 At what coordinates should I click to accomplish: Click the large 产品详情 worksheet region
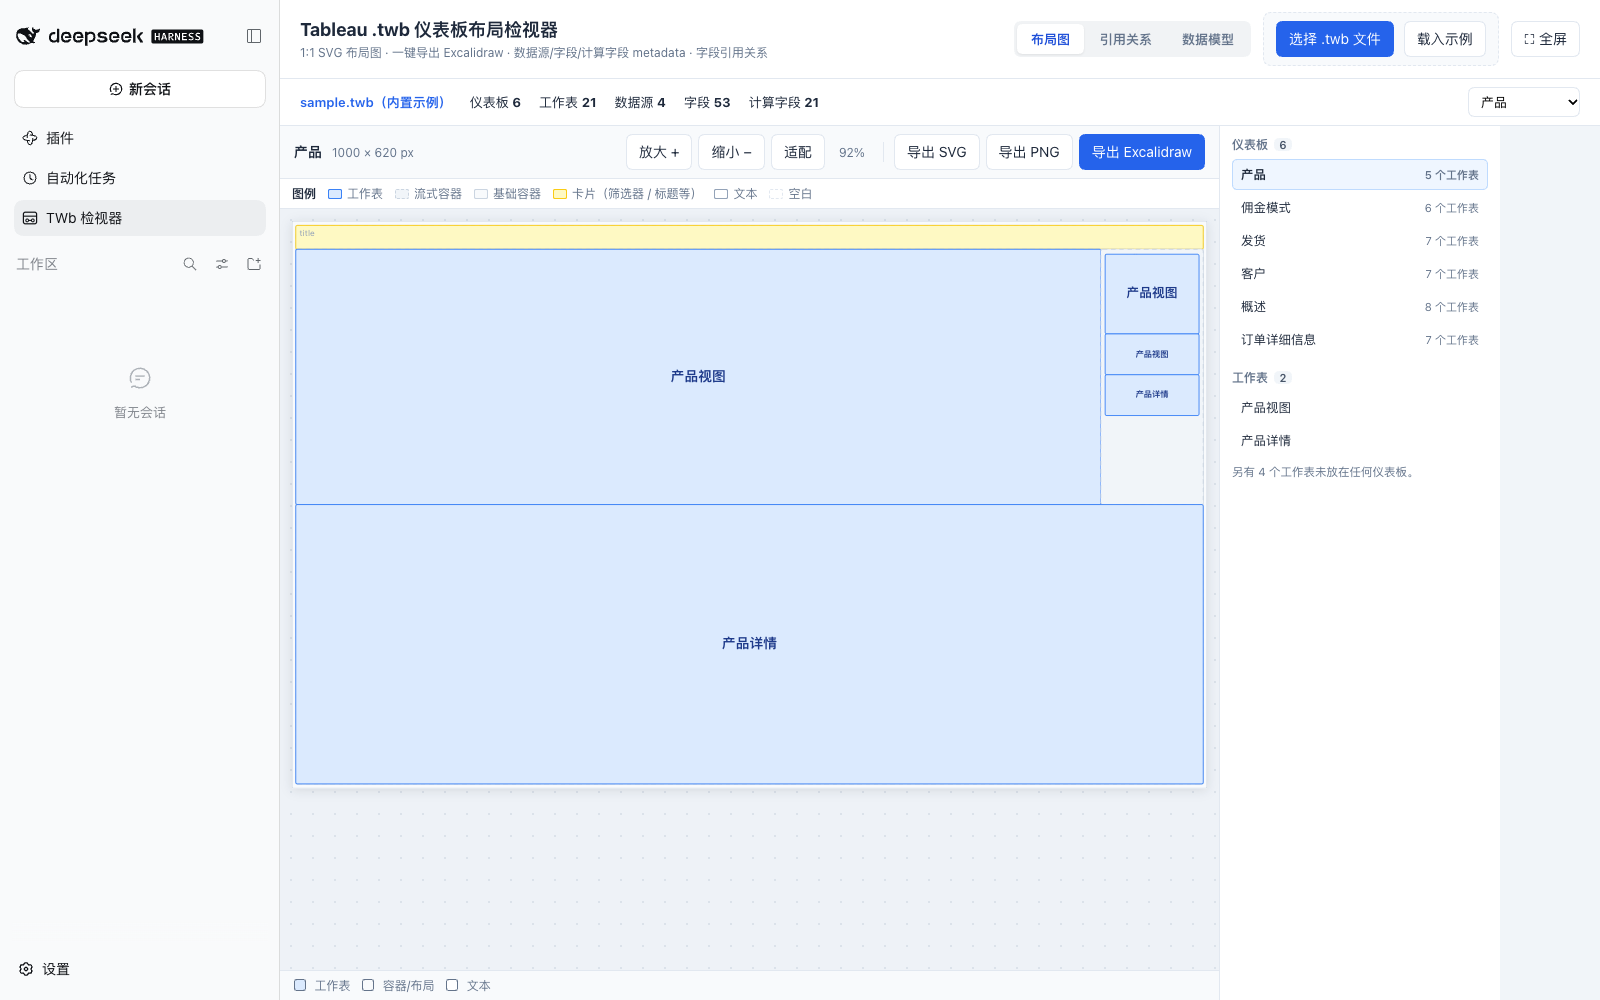[749, 644]
